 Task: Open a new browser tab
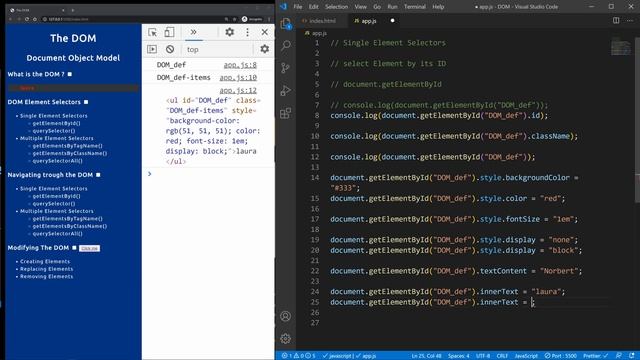(73, 10)
